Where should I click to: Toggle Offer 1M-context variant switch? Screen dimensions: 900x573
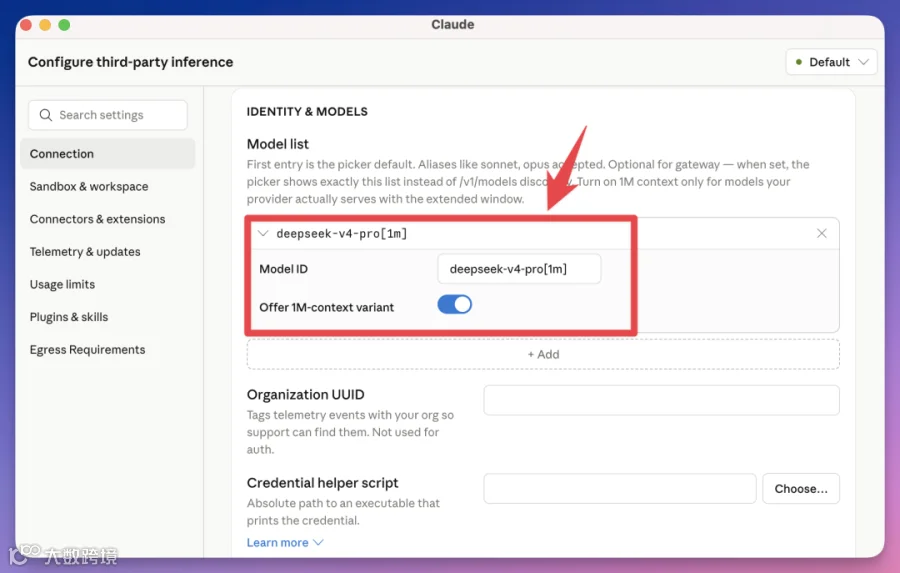coord(455,304)
